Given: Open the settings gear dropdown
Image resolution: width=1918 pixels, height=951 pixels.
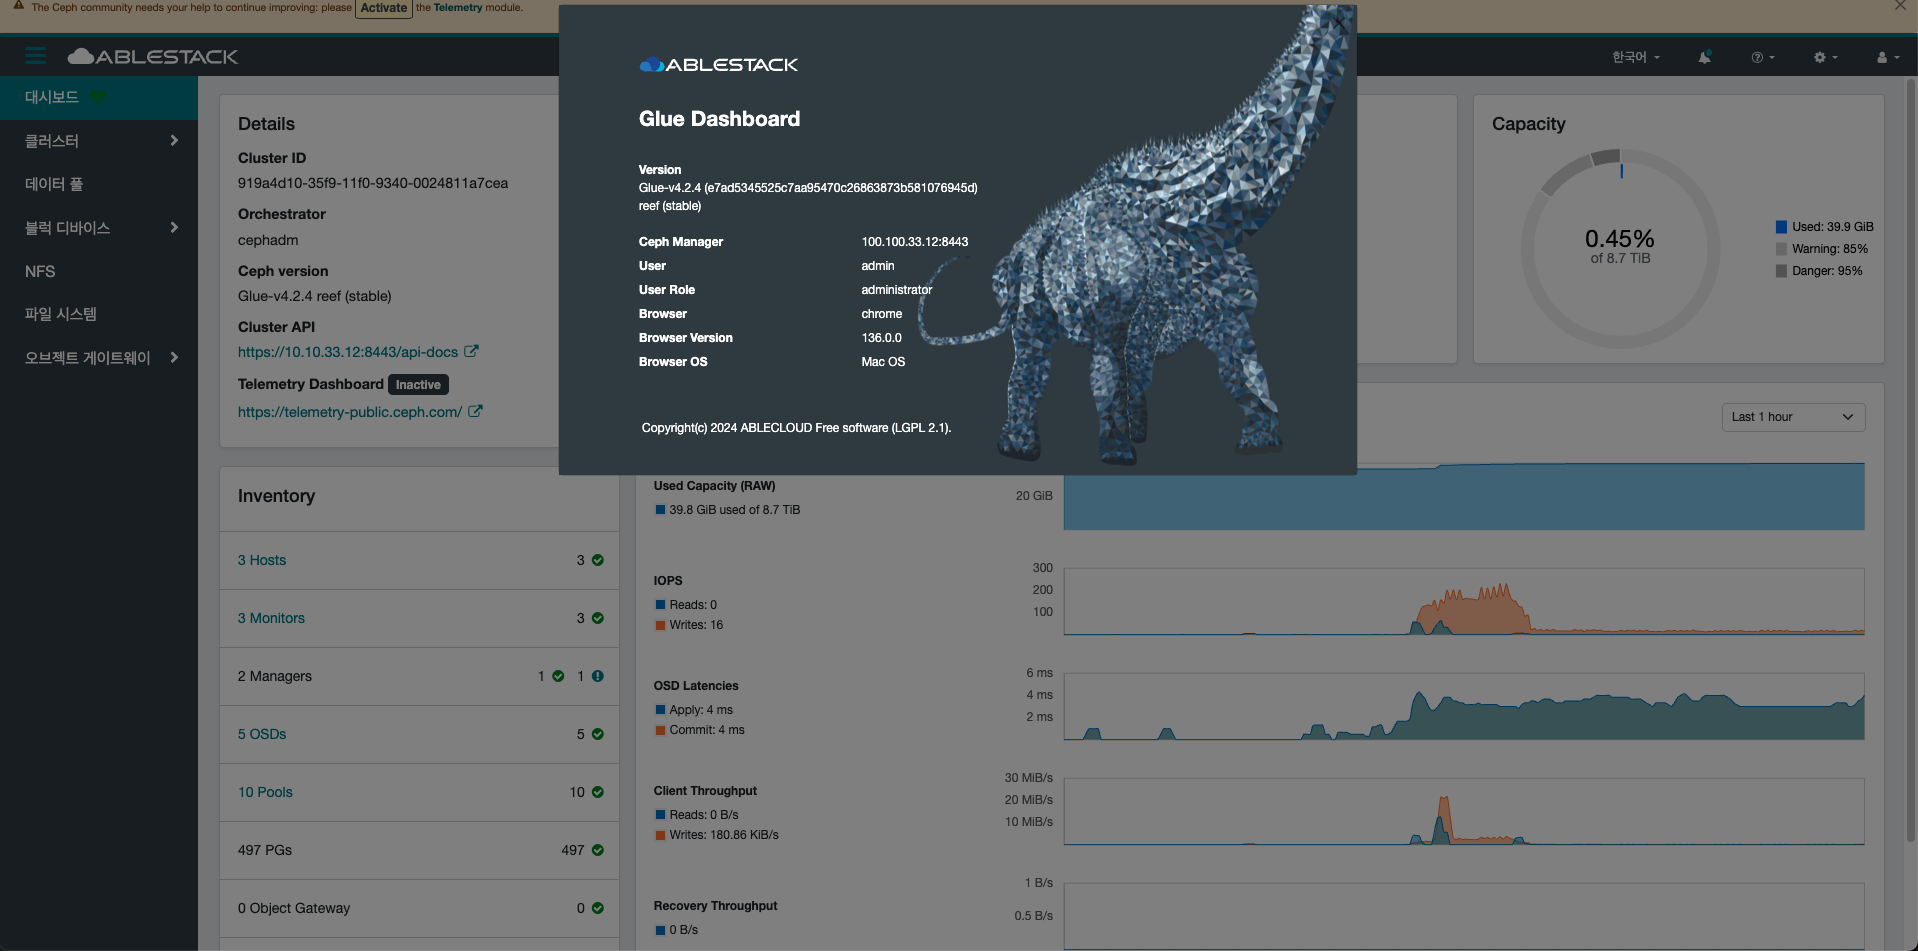Looking at the screenshot, I should 1825,57.
